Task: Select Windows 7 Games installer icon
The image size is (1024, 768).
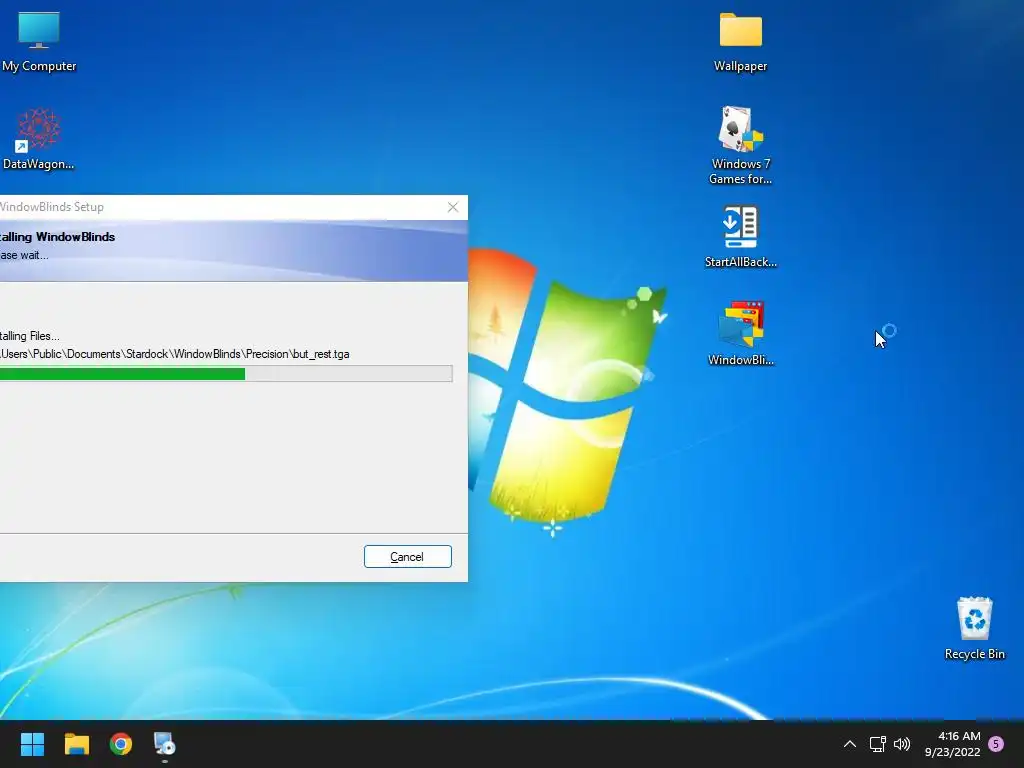Action: tap(741, 145)
